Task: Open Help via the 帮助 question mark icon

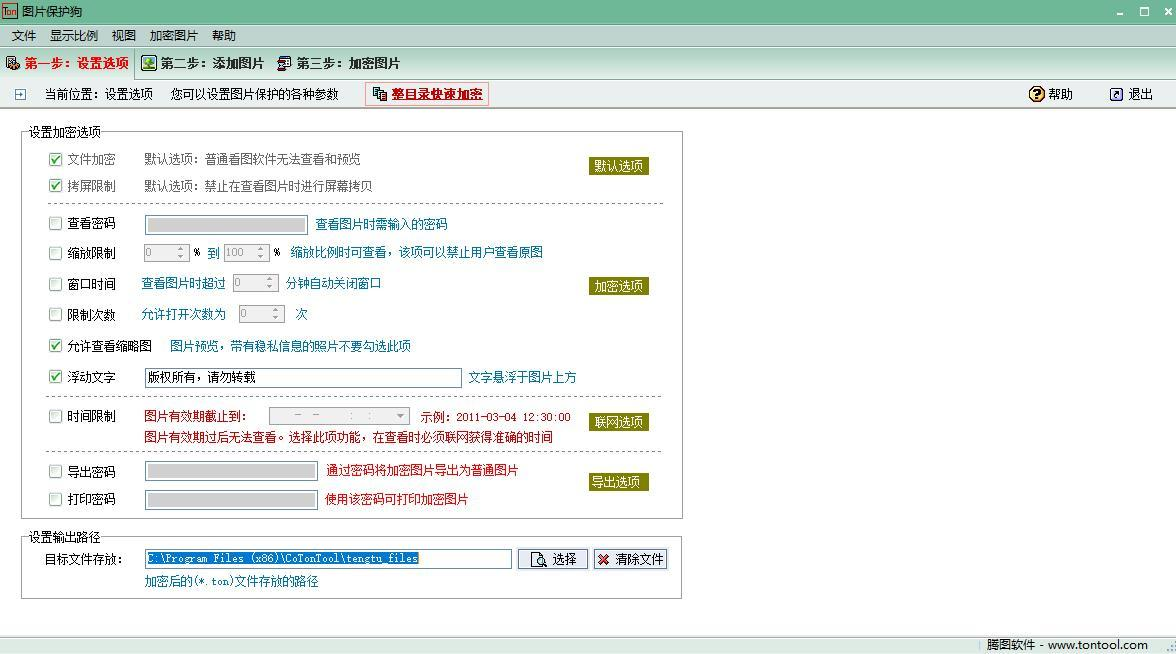Action: point(1034,93)
